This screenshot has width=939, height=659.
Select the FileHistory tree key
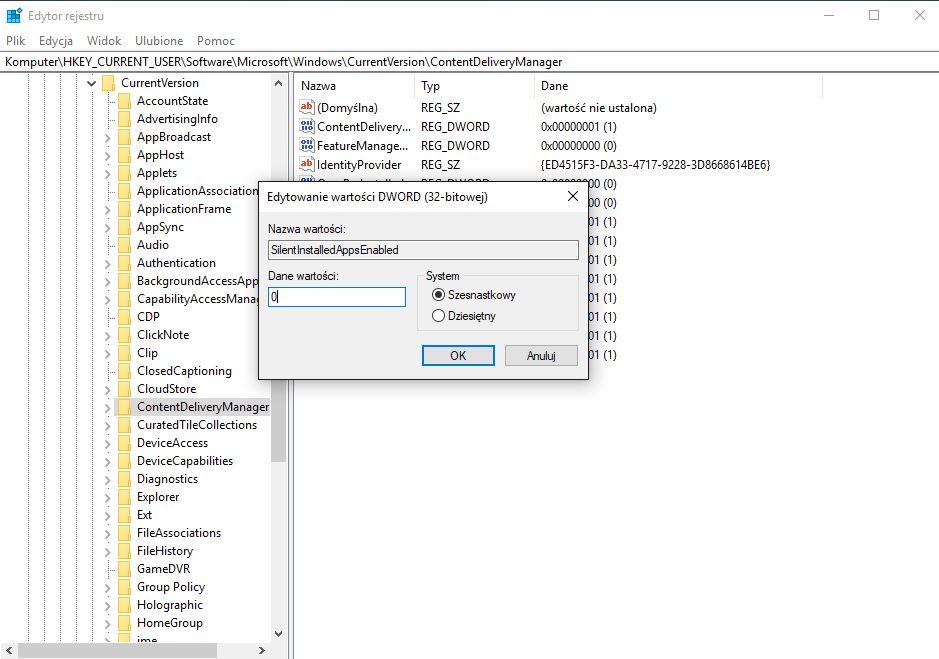coord(165,551)
